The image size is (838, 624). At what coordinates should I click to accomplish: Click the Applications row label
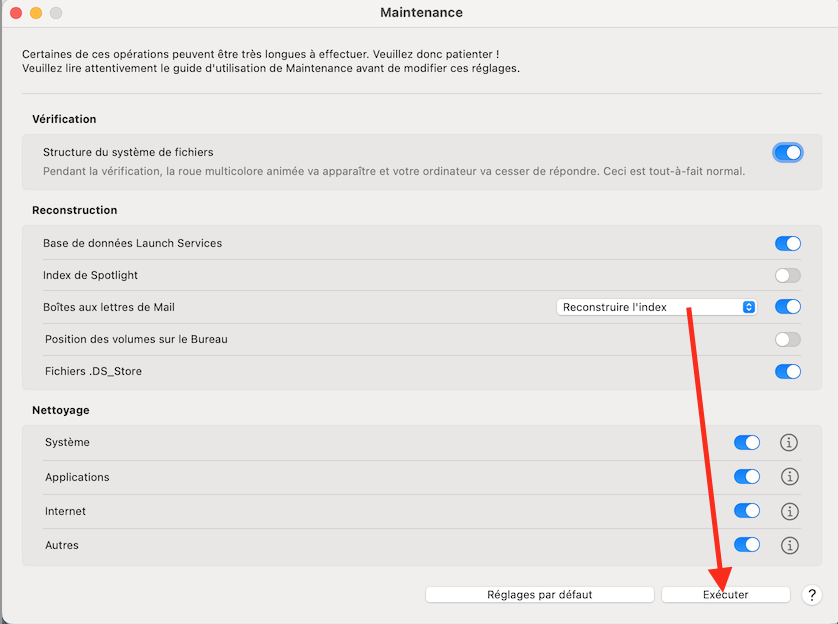77,477
